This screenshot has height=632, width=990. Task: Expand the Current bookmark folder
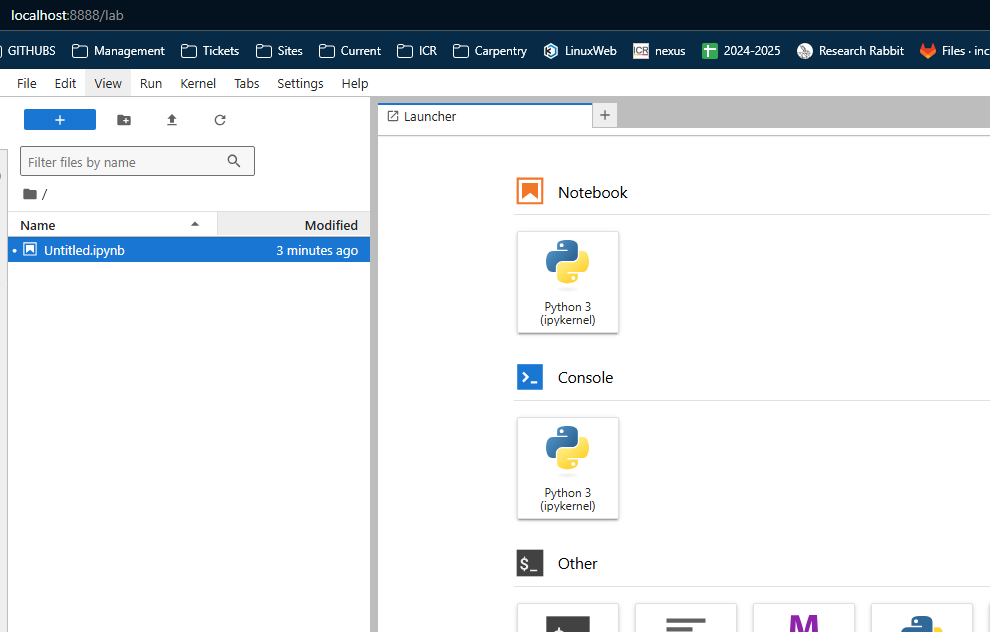[x=350, y=51]
